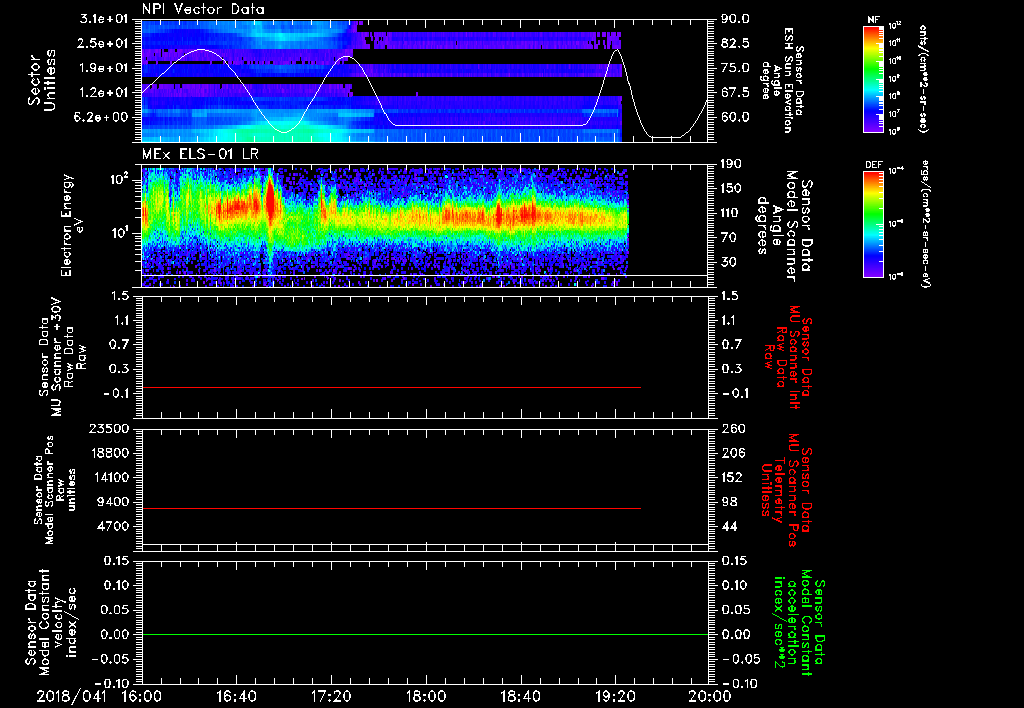Click the 'ESH Sun Elevation Angle' axis title

coord(782,80)
